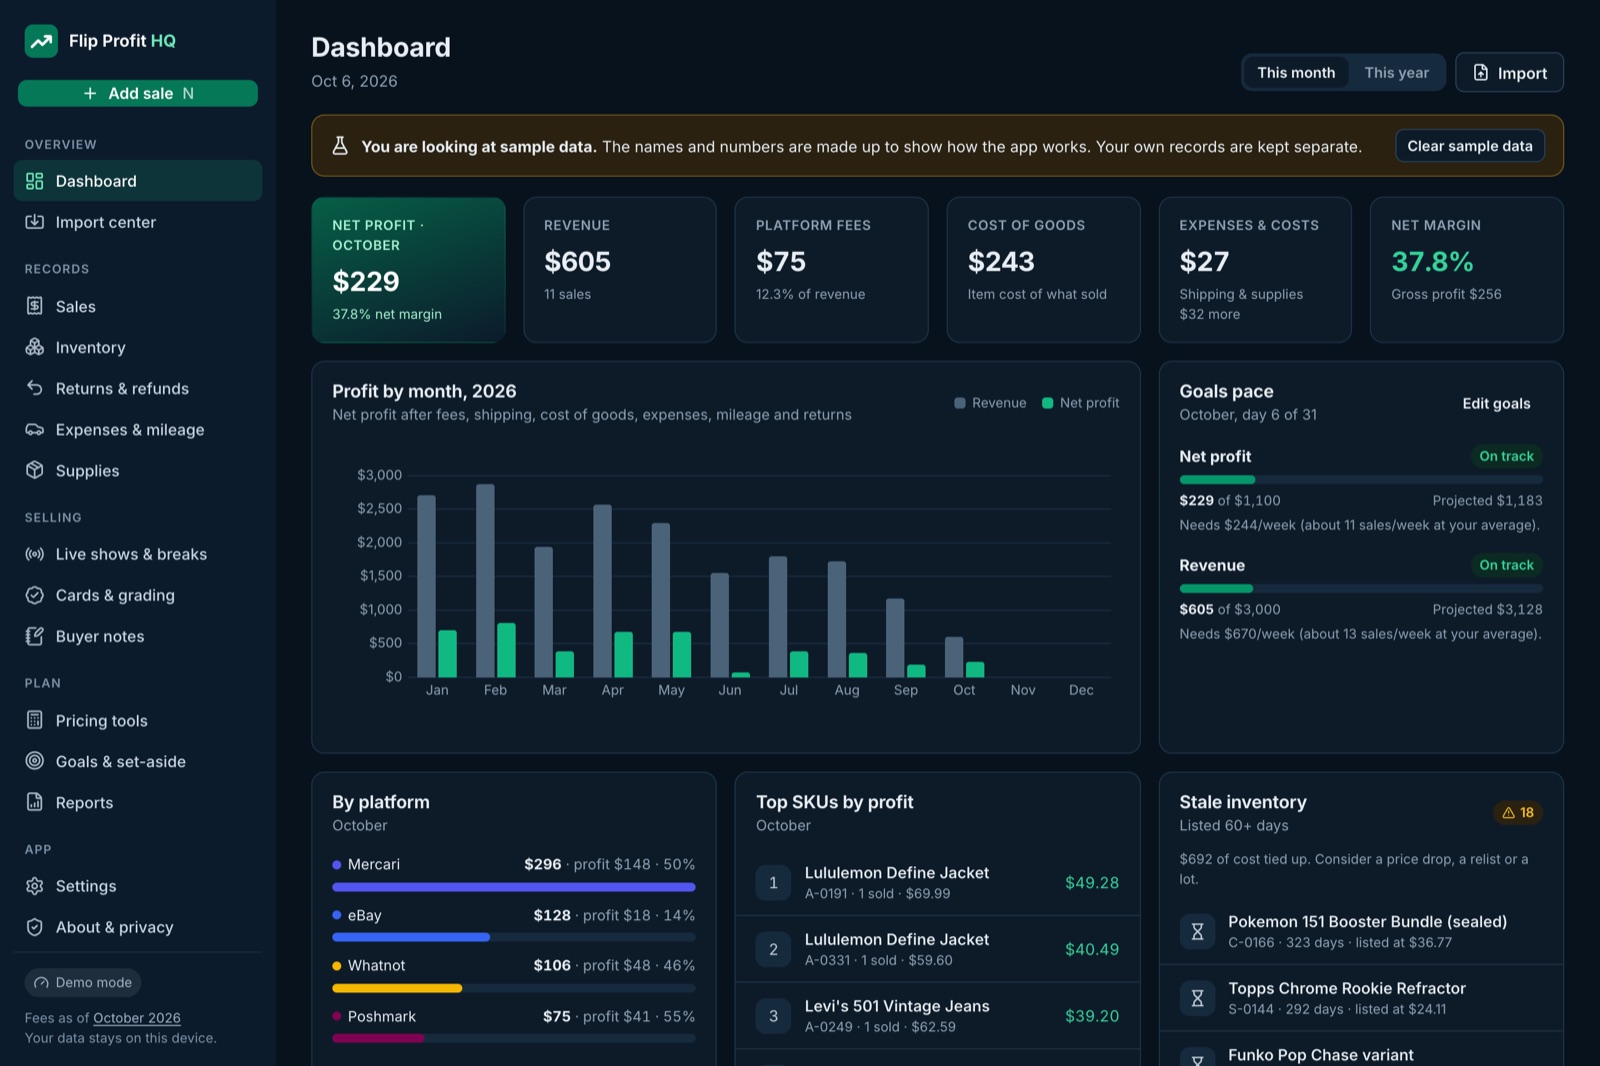The height and width of the screenshot is (1066, 1600).
Task: Toggle the Revenue legend series
Action: click(x=990, y=403)
